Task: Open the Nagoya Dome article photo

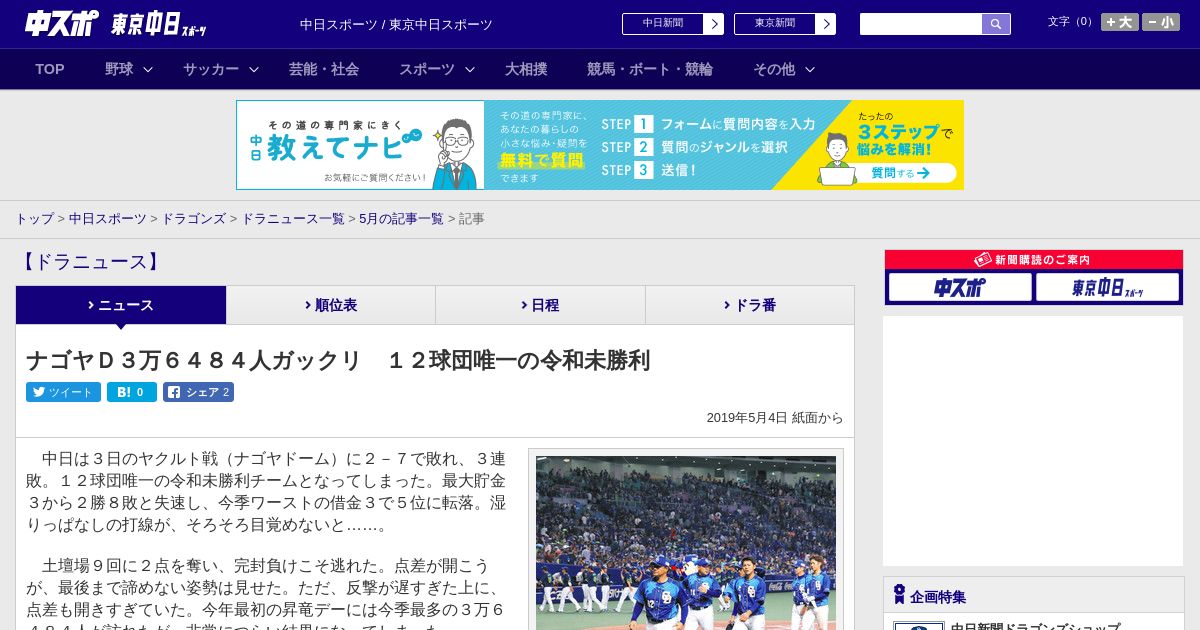Action: [686, 542]
